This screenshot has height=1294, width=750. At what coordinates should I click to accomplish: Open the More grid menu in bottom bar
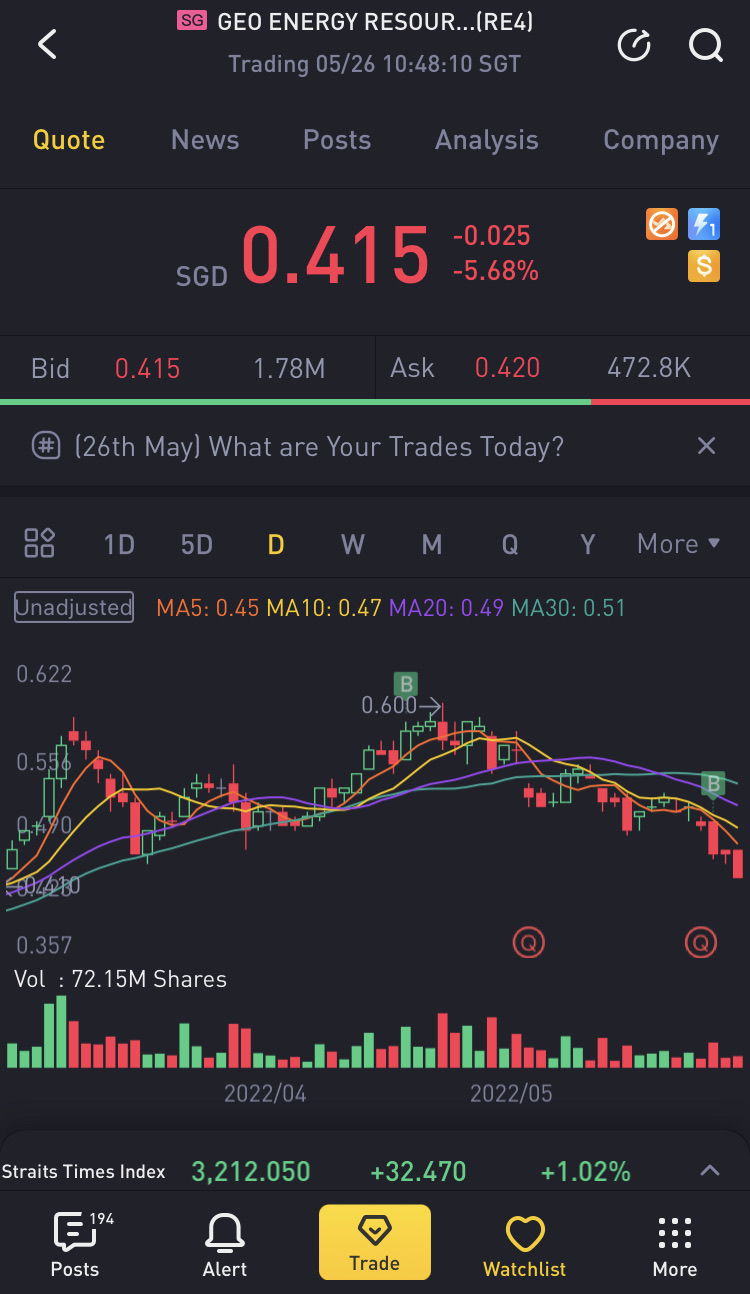click(x=675, y=1244)
